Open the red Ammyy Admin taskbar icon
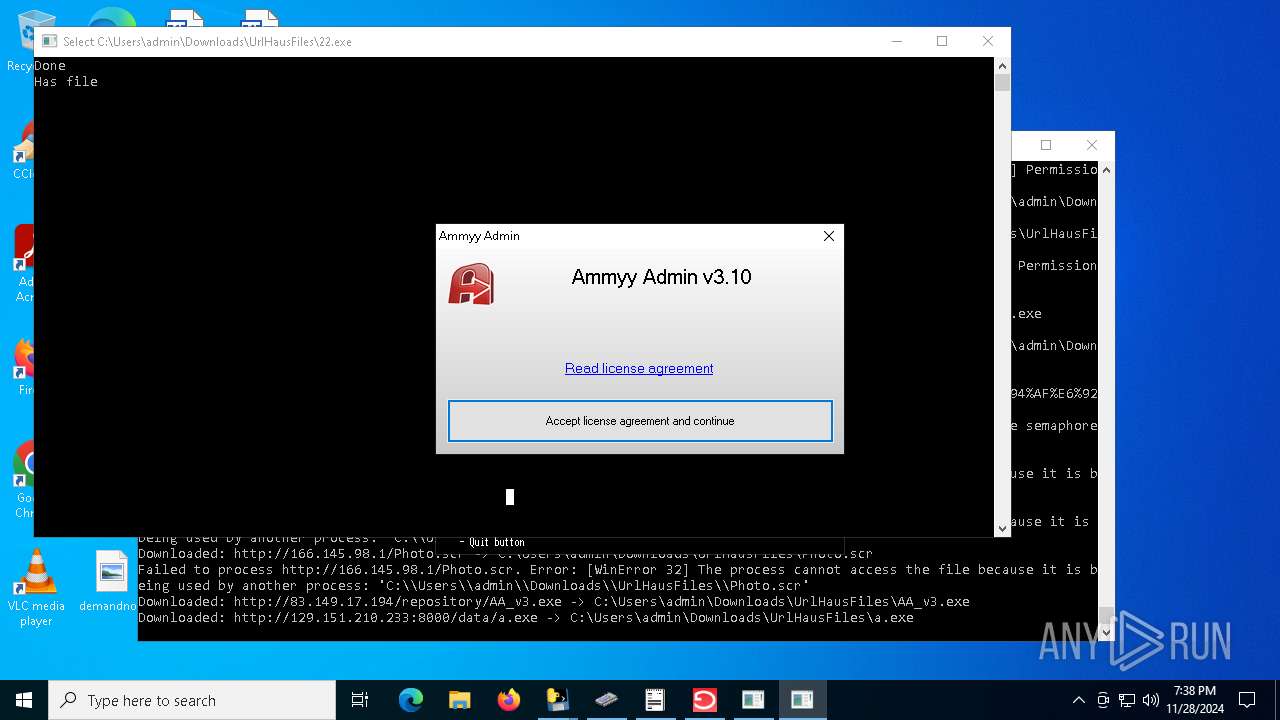Image resolution: width=1280 pixels, height=720 pixels. tap(704, 700)
